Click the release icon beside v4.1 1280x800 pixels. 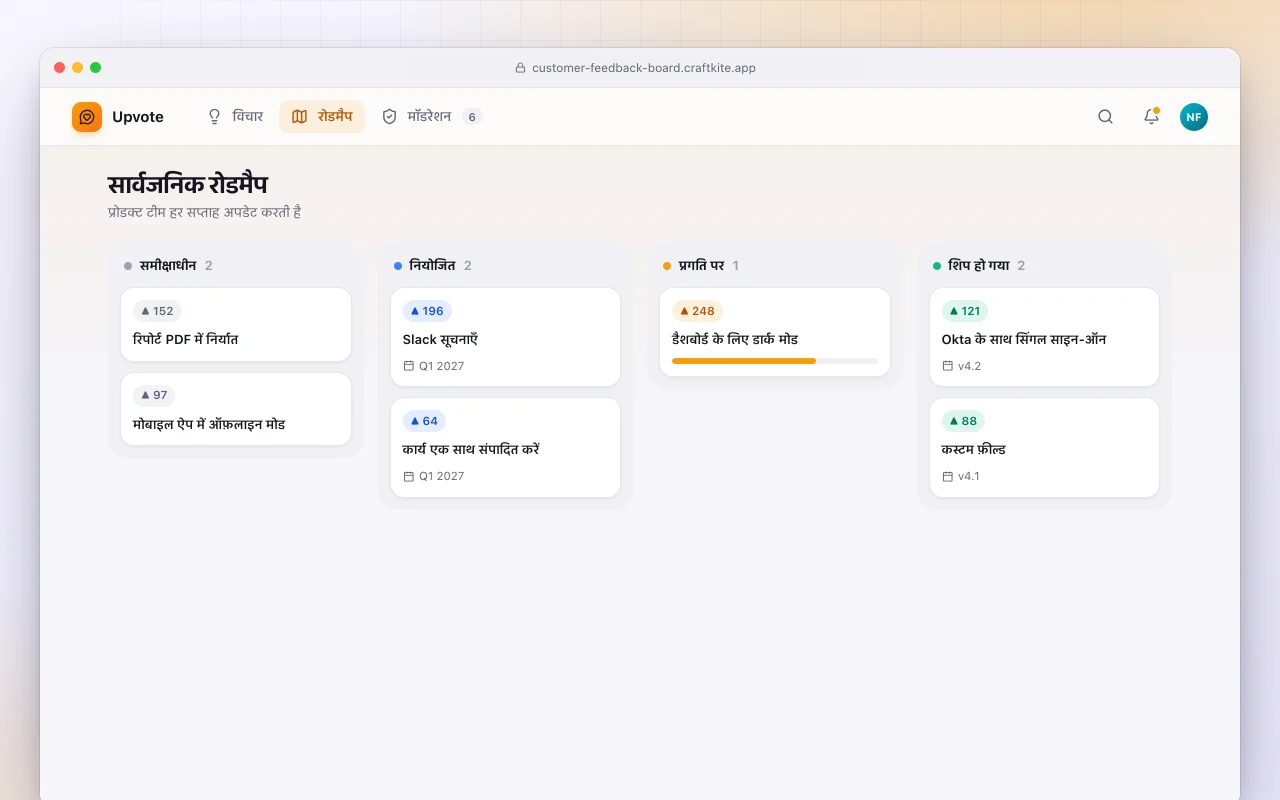(x=948, y=476)
